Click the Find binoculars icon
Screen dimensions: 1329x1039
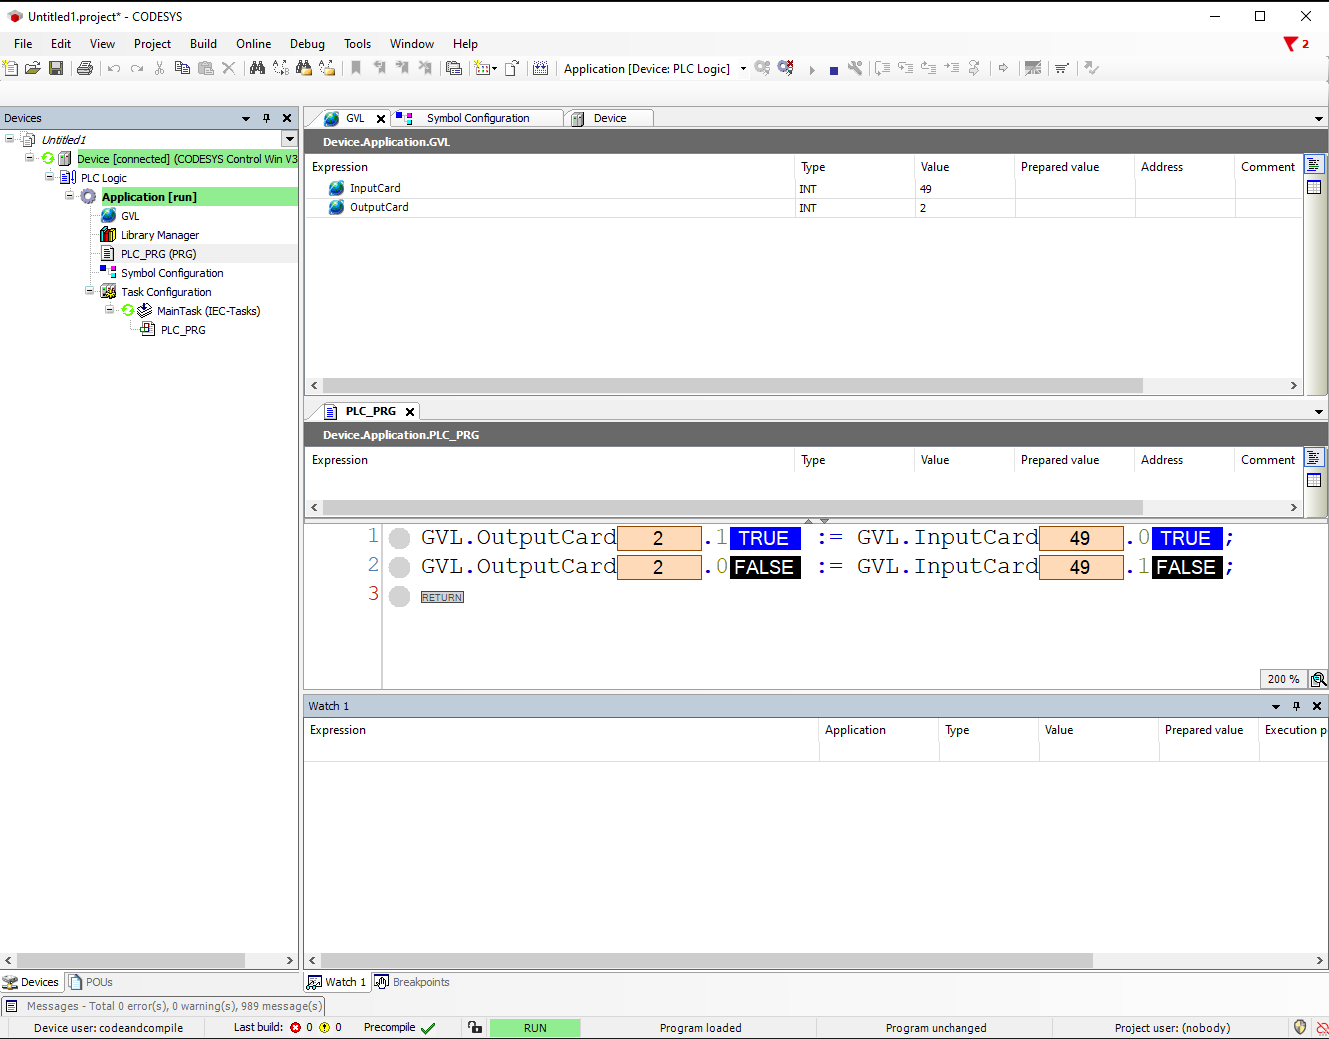click(257, 68)
